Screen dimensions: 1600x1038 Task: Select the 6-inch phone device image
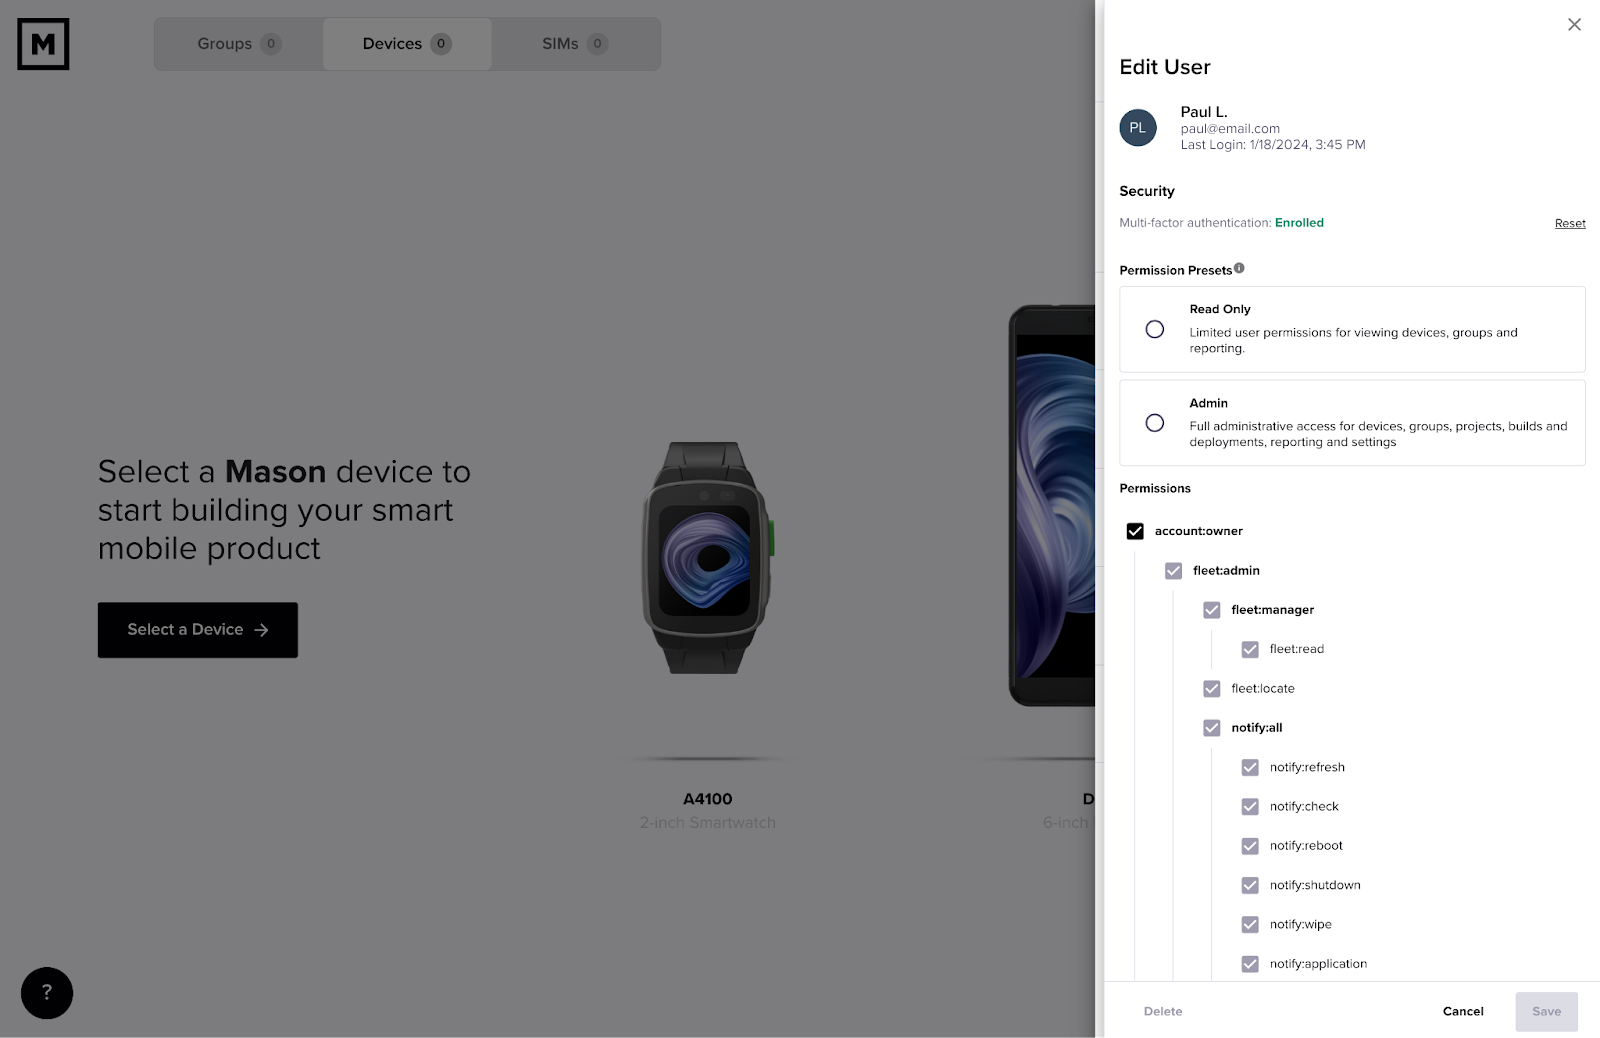click(x=1052, y=506)
